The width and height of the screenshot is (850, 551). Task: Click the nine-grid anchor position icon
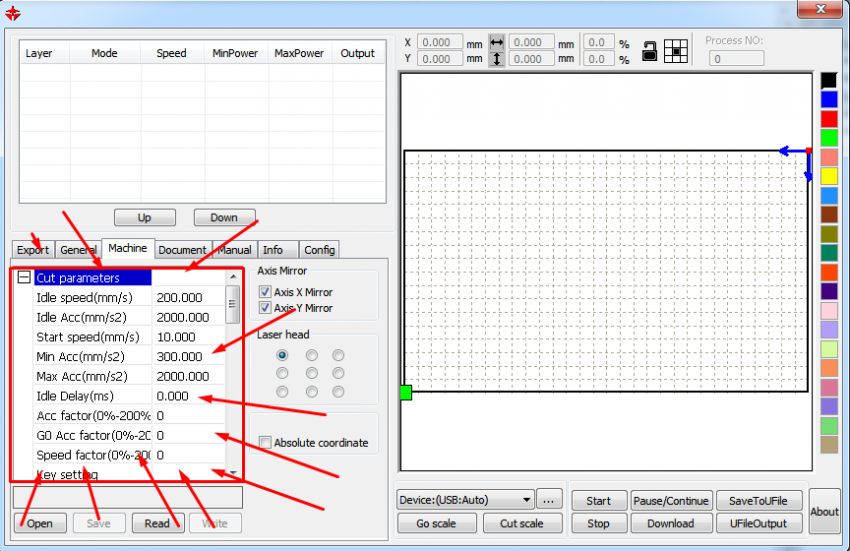tap(677, 51)
